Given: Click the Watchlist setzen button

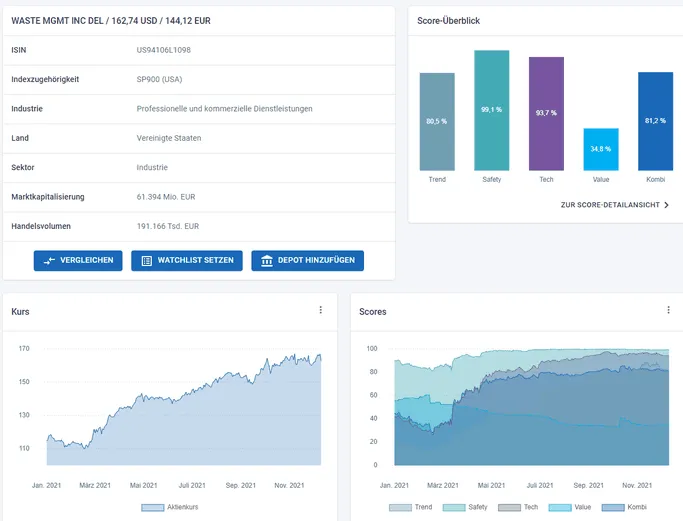Looking at the screenshot, I should [x=187, y=260].
